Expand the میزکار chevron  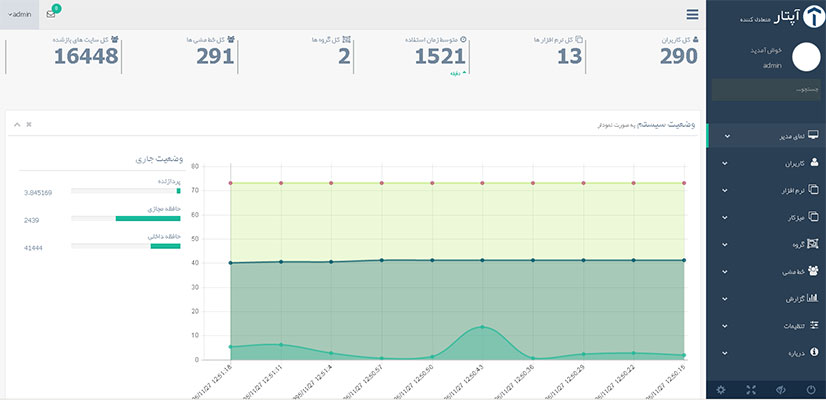coord(725,218)
